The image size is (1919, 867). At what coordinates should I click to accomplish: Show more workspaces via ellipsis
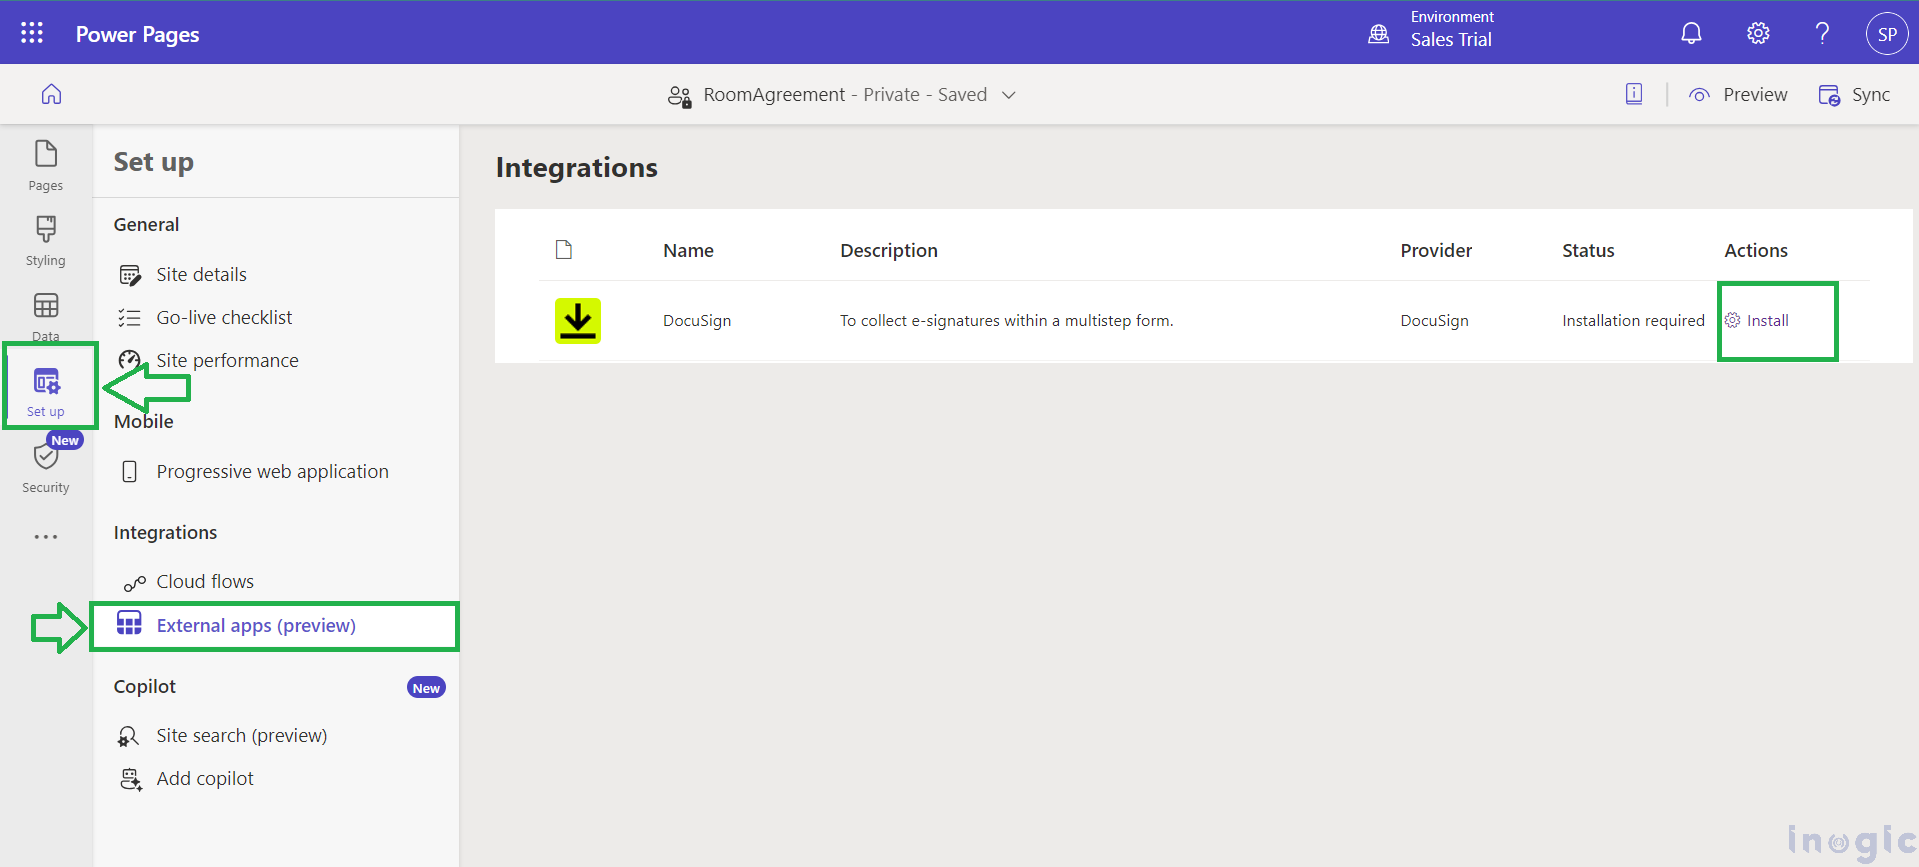point(46,537)
